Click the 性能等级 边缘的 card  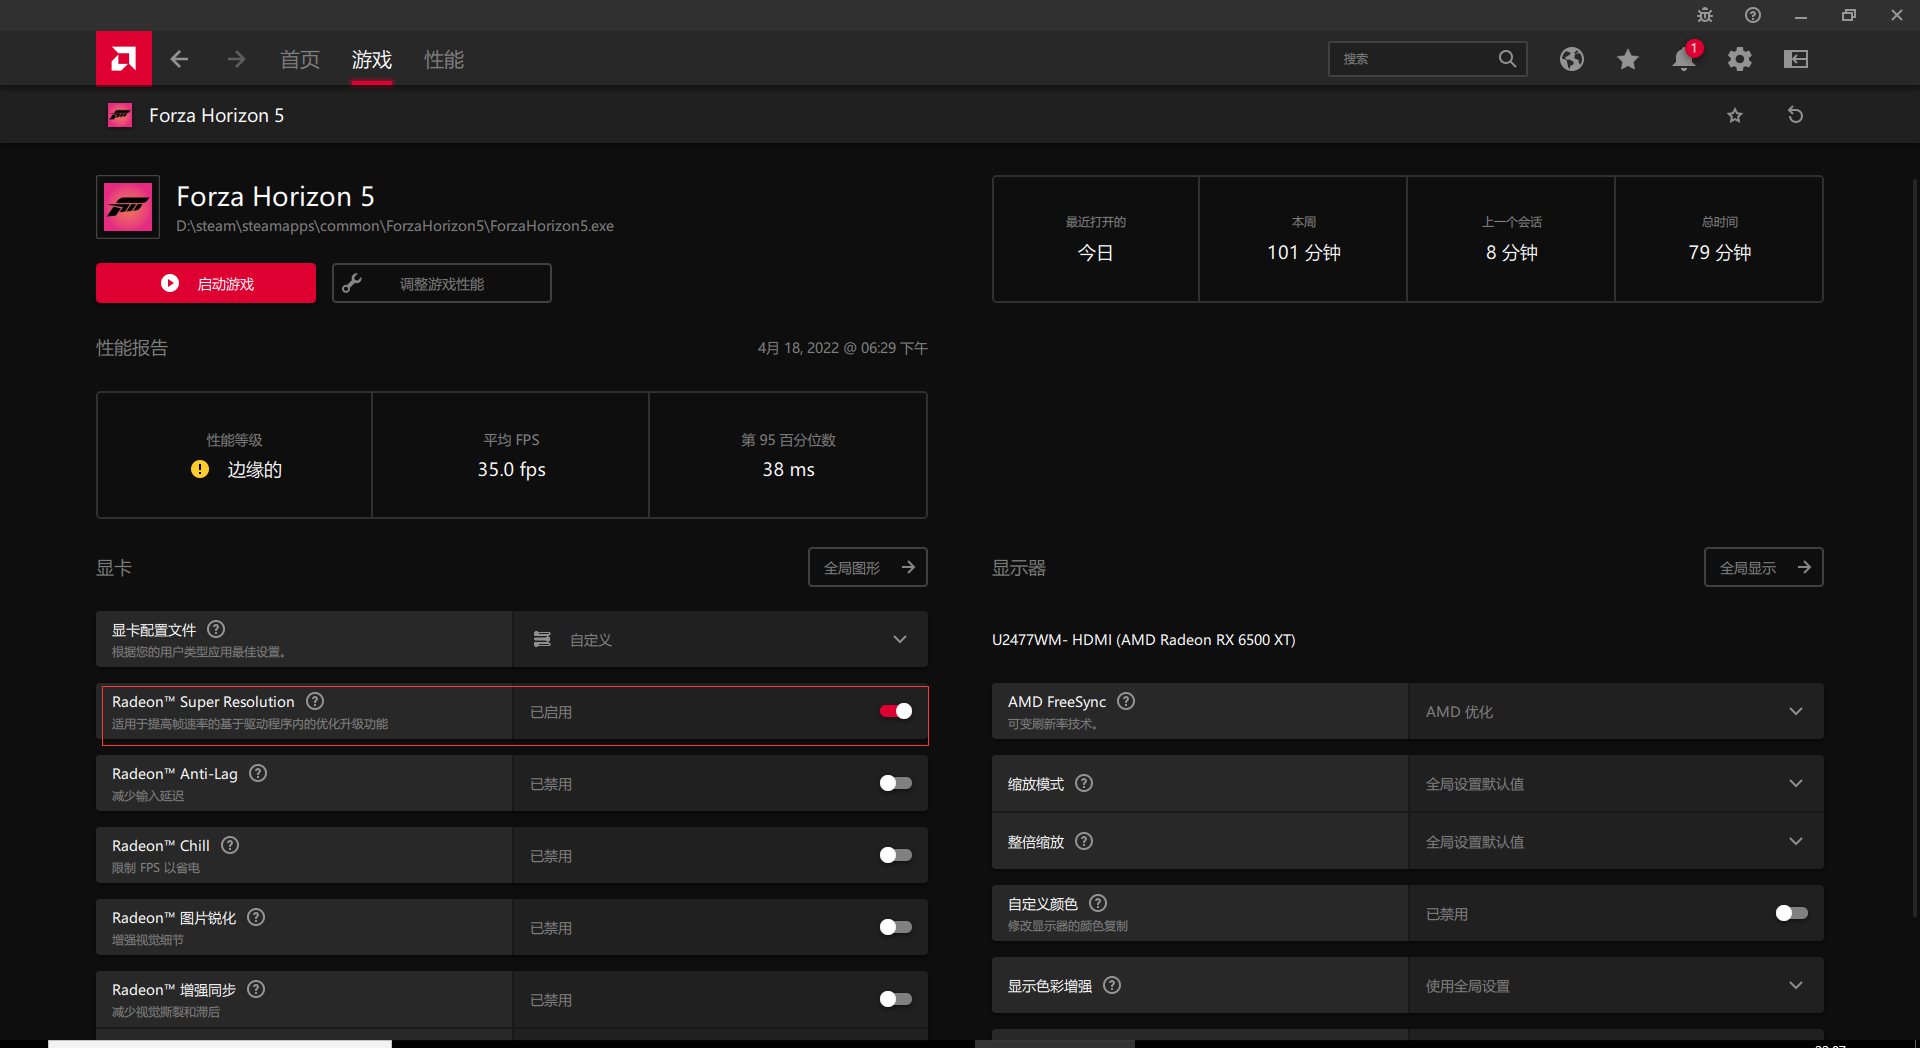click(235, 455)
